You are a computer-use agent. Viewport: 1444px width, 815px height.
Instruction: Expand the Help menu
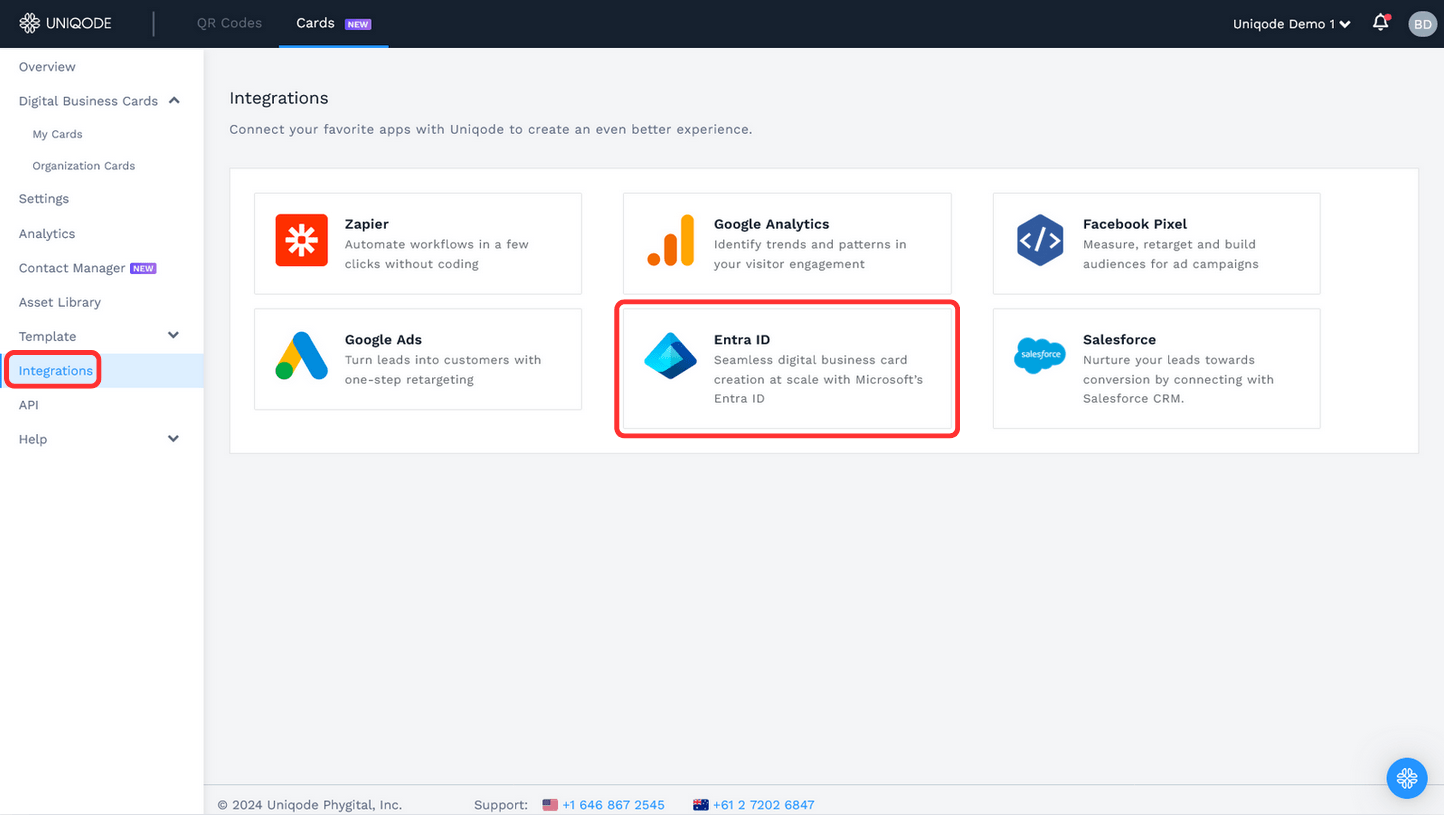point(173,438)
